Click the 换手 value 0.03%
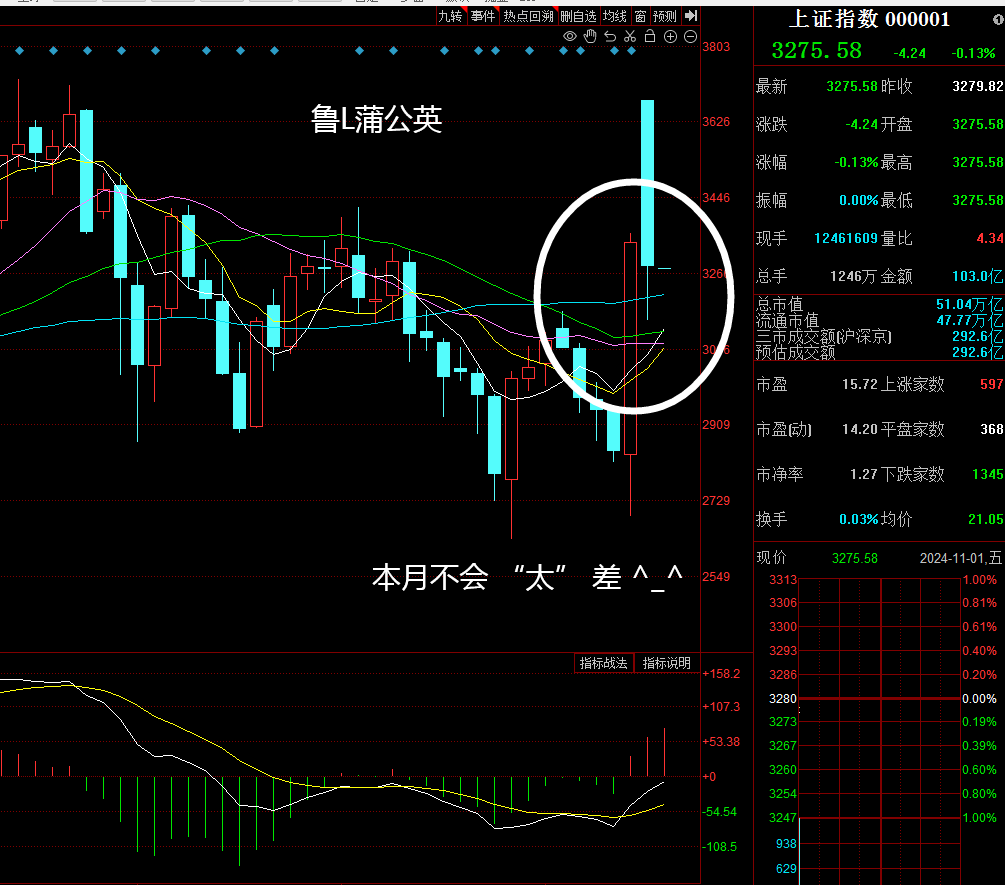Viewport: 1005px width, 885px height. click(x=859, y=519)
